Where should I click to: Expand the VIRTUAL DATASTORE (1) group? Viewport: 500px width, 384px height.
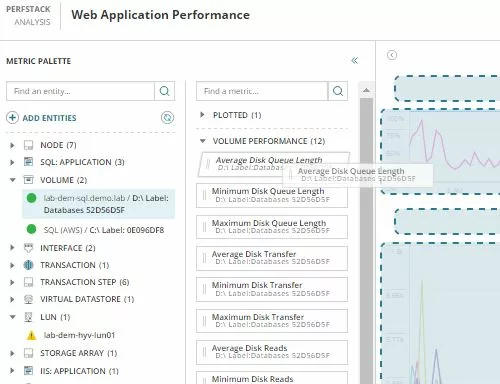pyautogui.click(x=12, y=299)
